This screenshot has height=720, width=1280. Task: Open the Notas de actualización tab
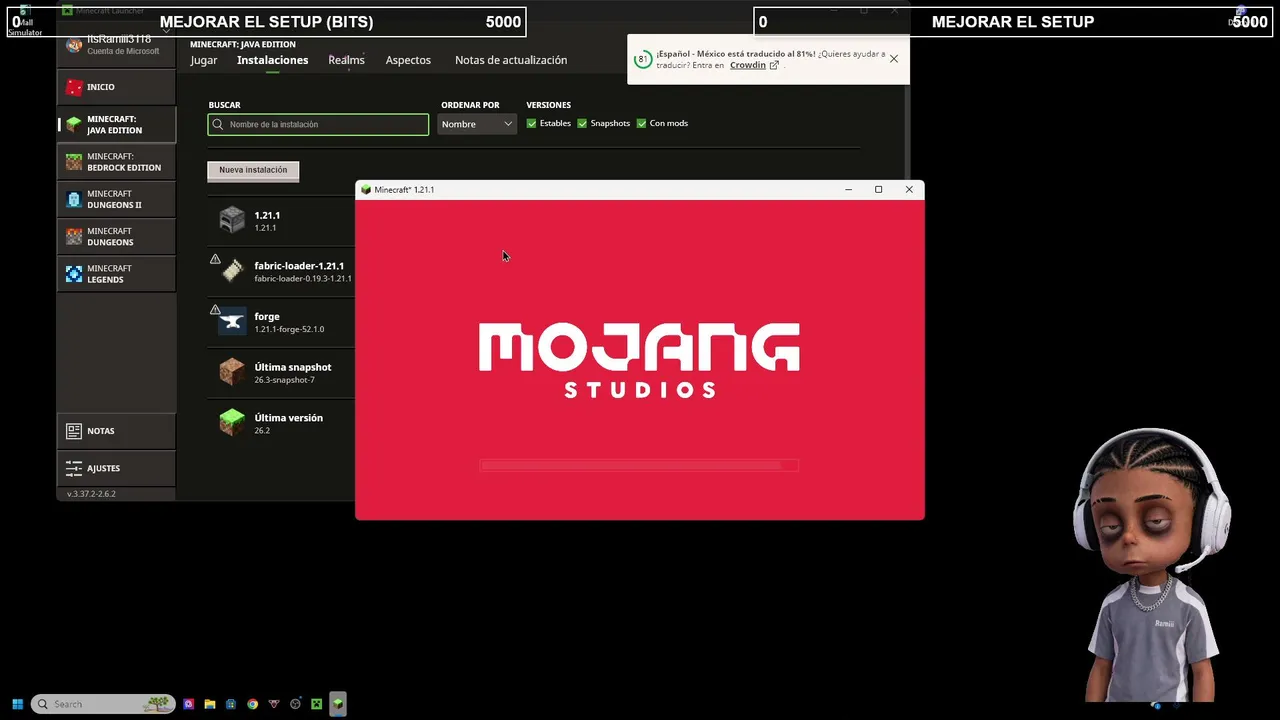click(x=511, y=60)
